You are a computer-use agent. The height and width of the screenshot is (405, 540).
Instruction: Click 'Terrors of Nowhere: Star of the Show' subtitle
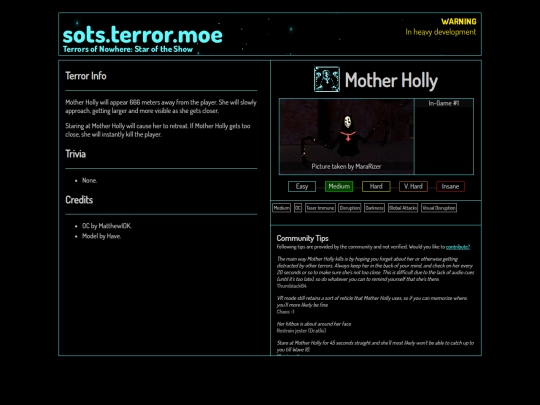[128, 49]
